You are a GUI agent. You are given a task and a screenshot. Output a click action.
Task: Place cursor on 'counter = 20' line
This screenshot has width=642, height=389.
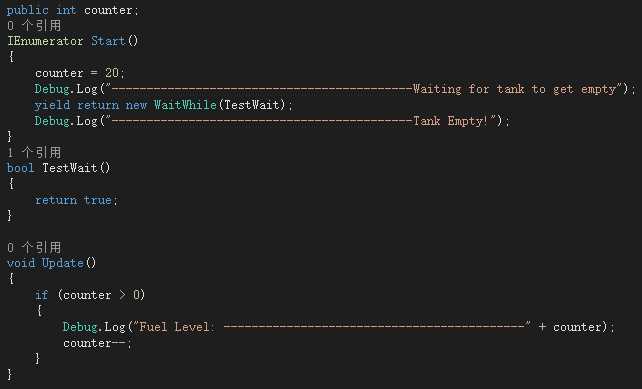point(80,73)
